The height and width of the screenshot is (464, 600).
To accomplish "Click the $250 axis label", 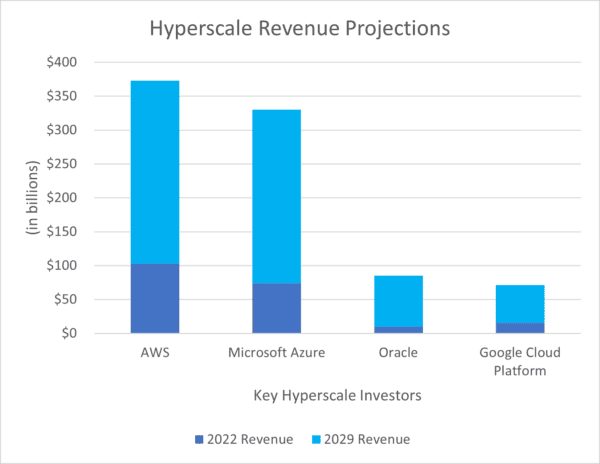I will (x=62, y=164).
